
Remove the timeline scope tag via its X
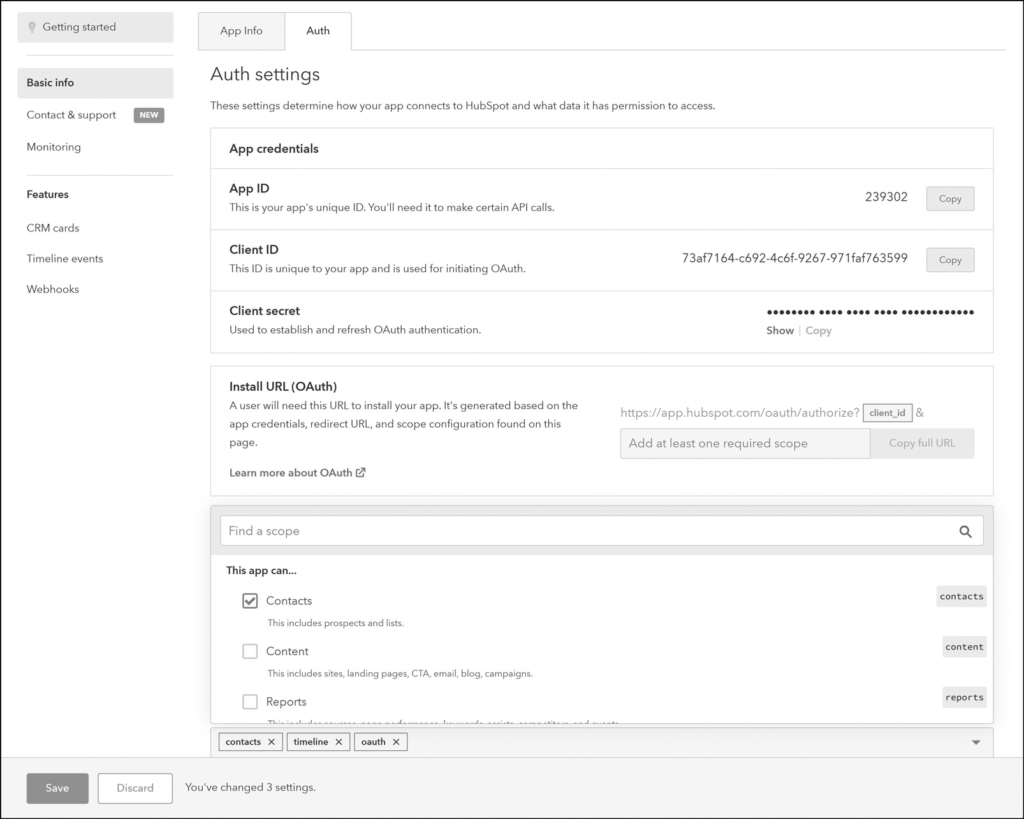click(340, 741)
